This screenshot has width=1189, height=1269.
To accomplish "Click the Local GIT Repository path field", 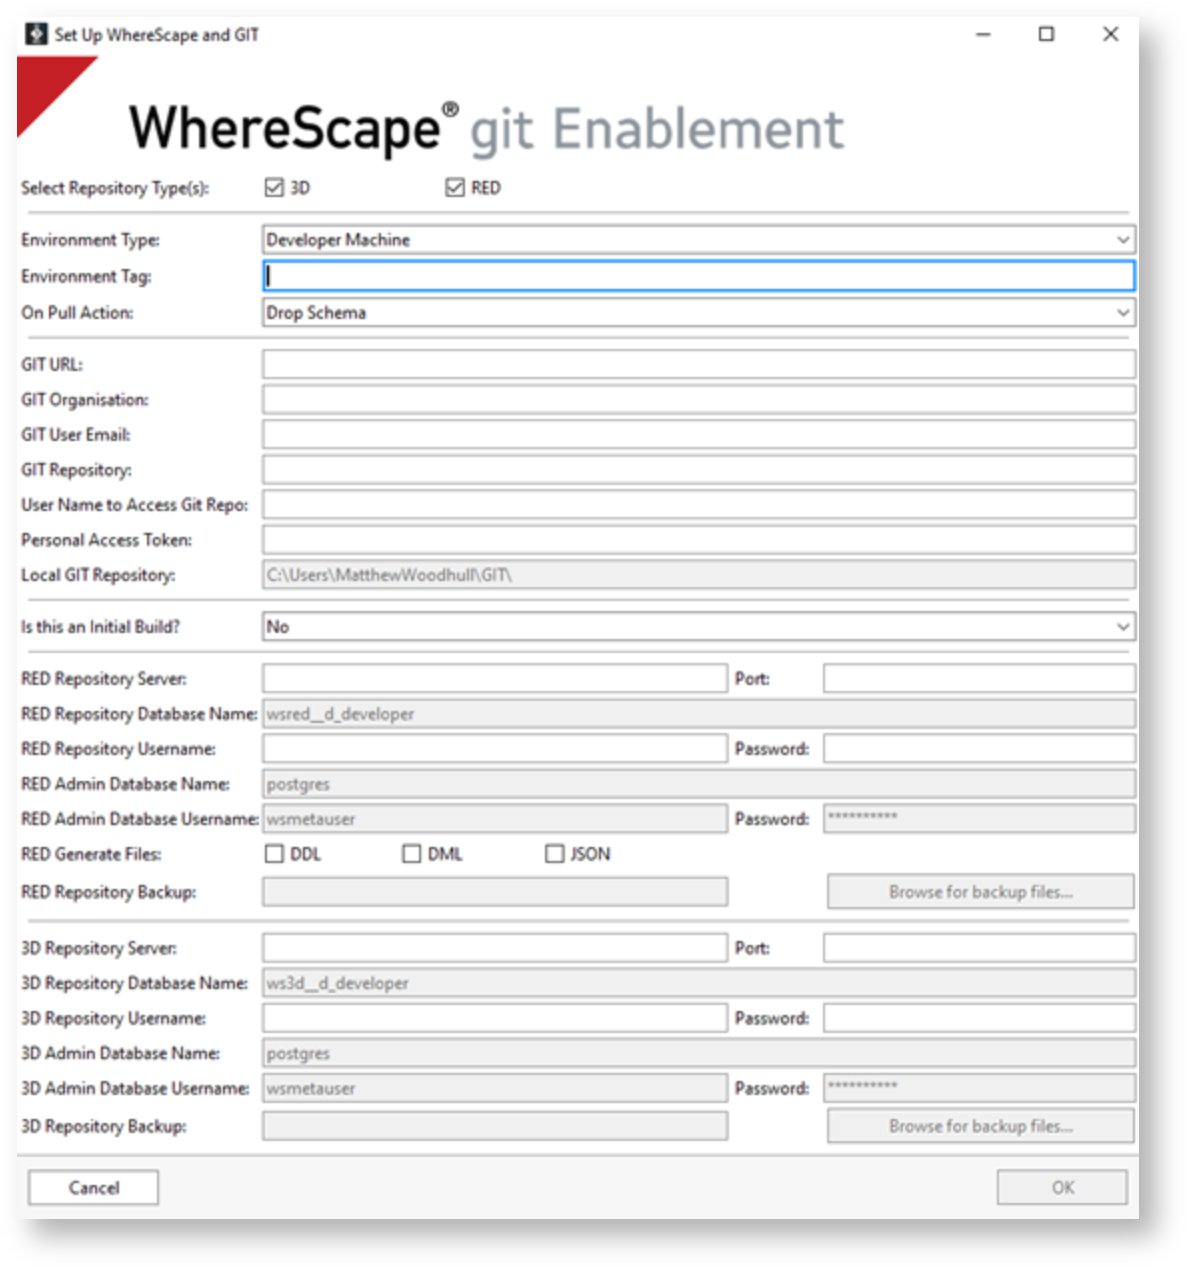I will (x=699, y=575).
